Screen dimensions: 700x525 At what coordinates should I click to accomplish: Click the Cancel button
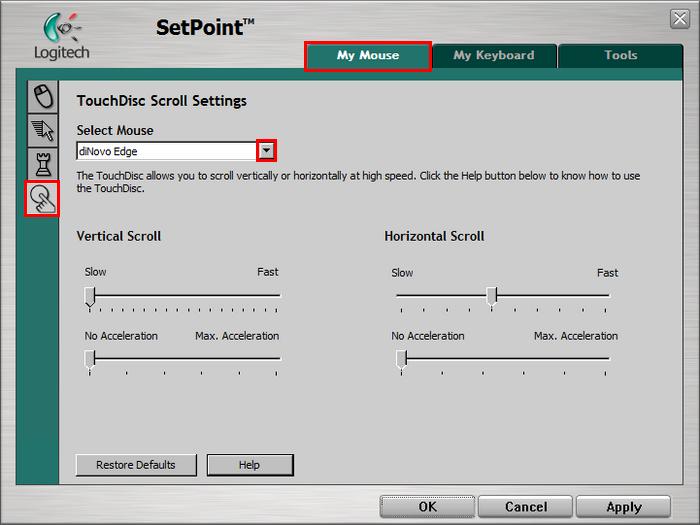(525, 507)
